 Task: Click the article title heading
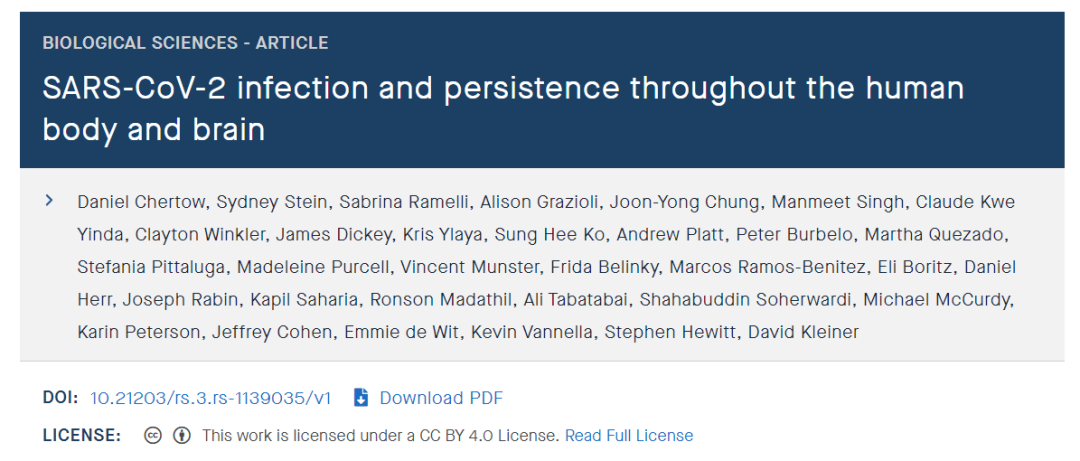pyautogui.click(x=503, y=109)
